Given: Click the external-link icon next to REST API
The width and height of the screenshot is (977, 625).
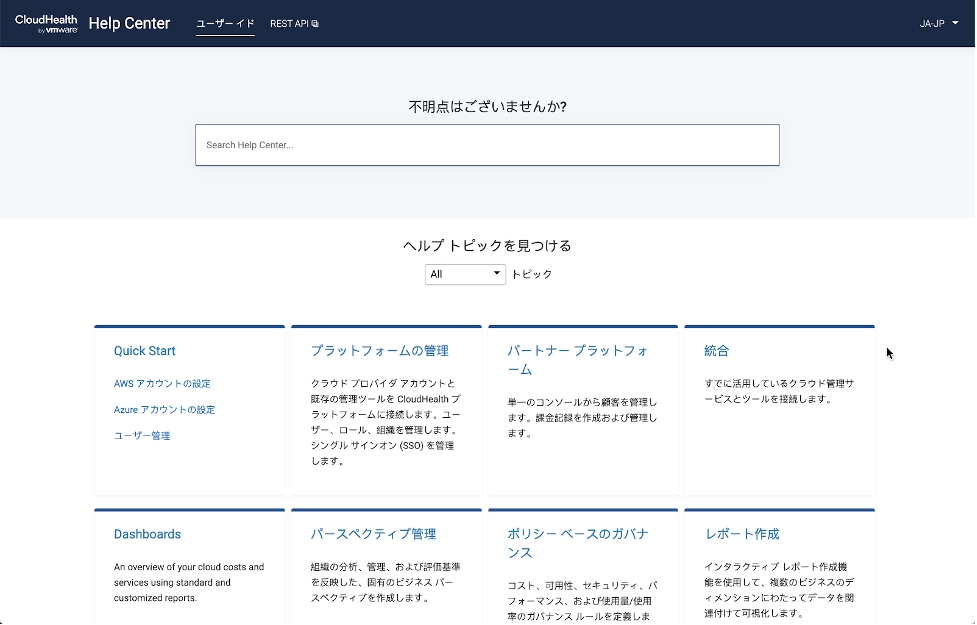Looking at the screenshot, I should [313, 22].
